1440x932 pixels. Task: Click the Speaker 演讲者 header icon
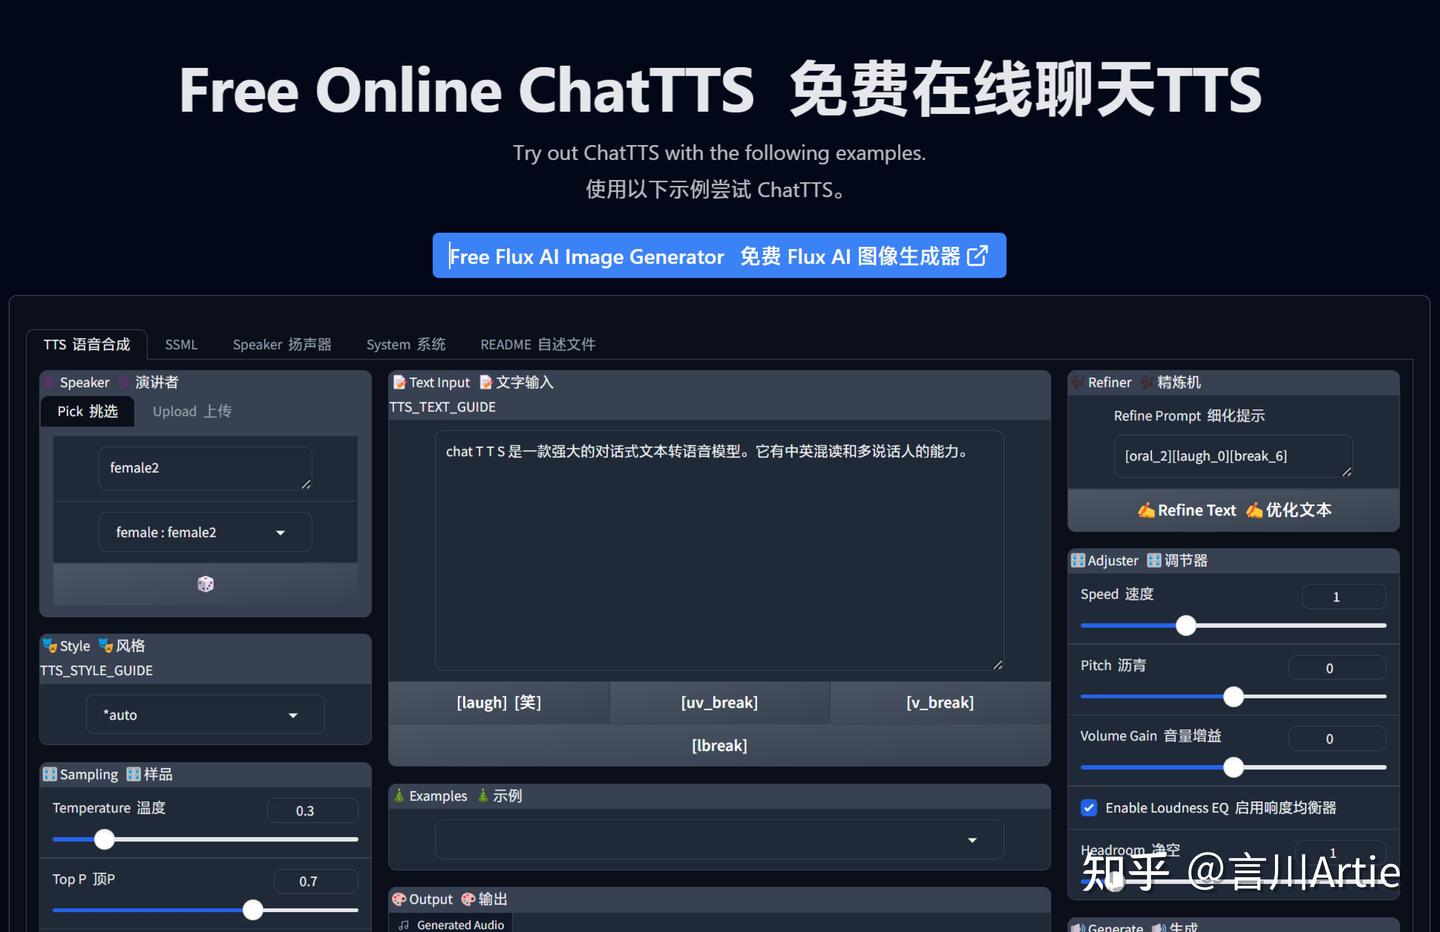(x=48, y=382)
